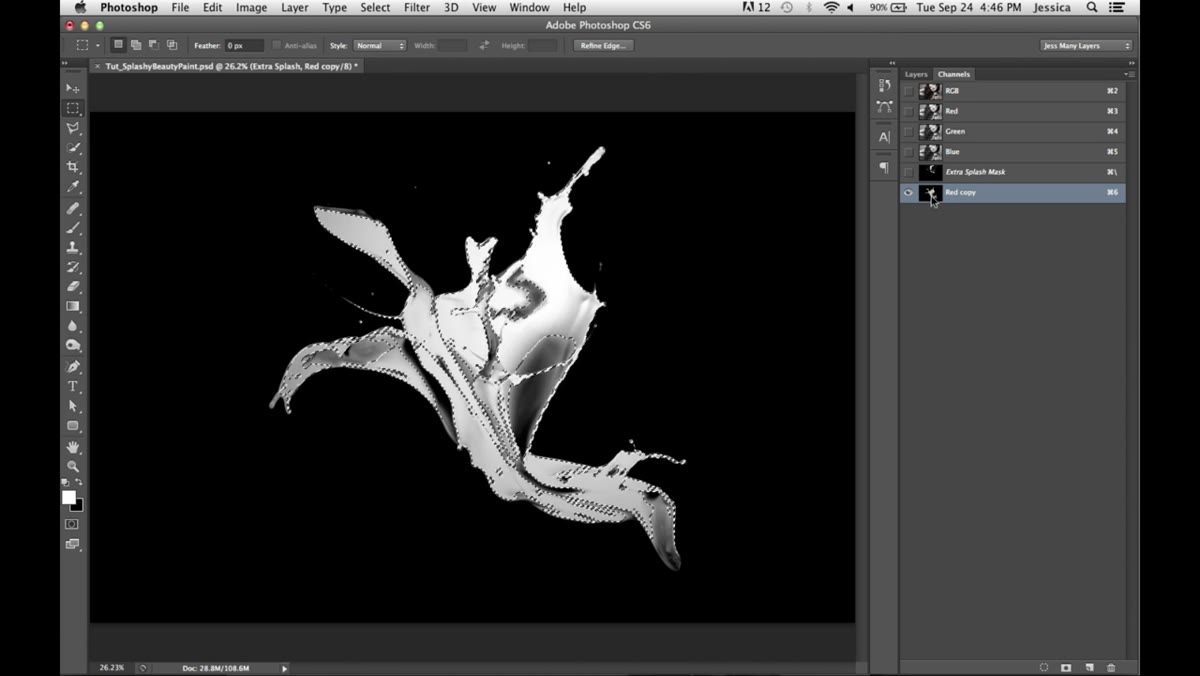
Task: Hide the Red copy channel eye
Action: [908, 192]
